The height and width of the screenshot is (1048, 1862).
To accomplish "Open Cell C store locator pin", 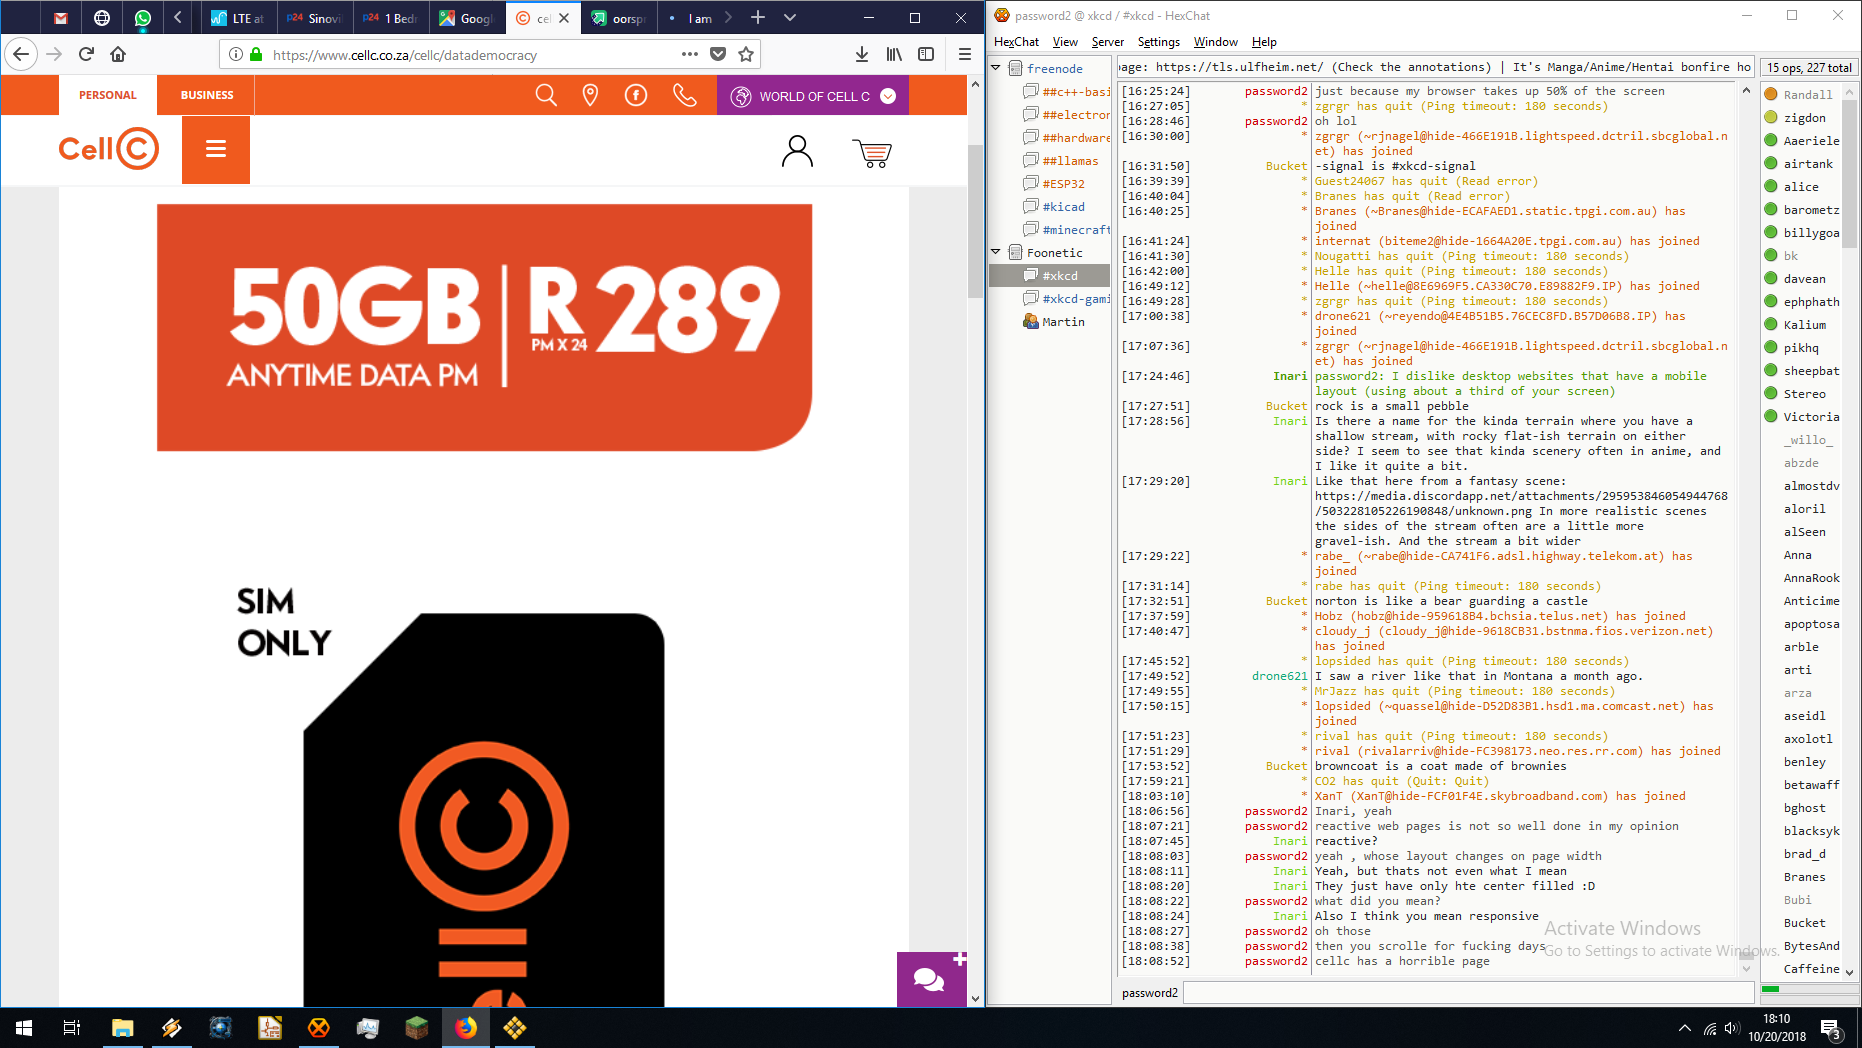I will tap(591, 95).
